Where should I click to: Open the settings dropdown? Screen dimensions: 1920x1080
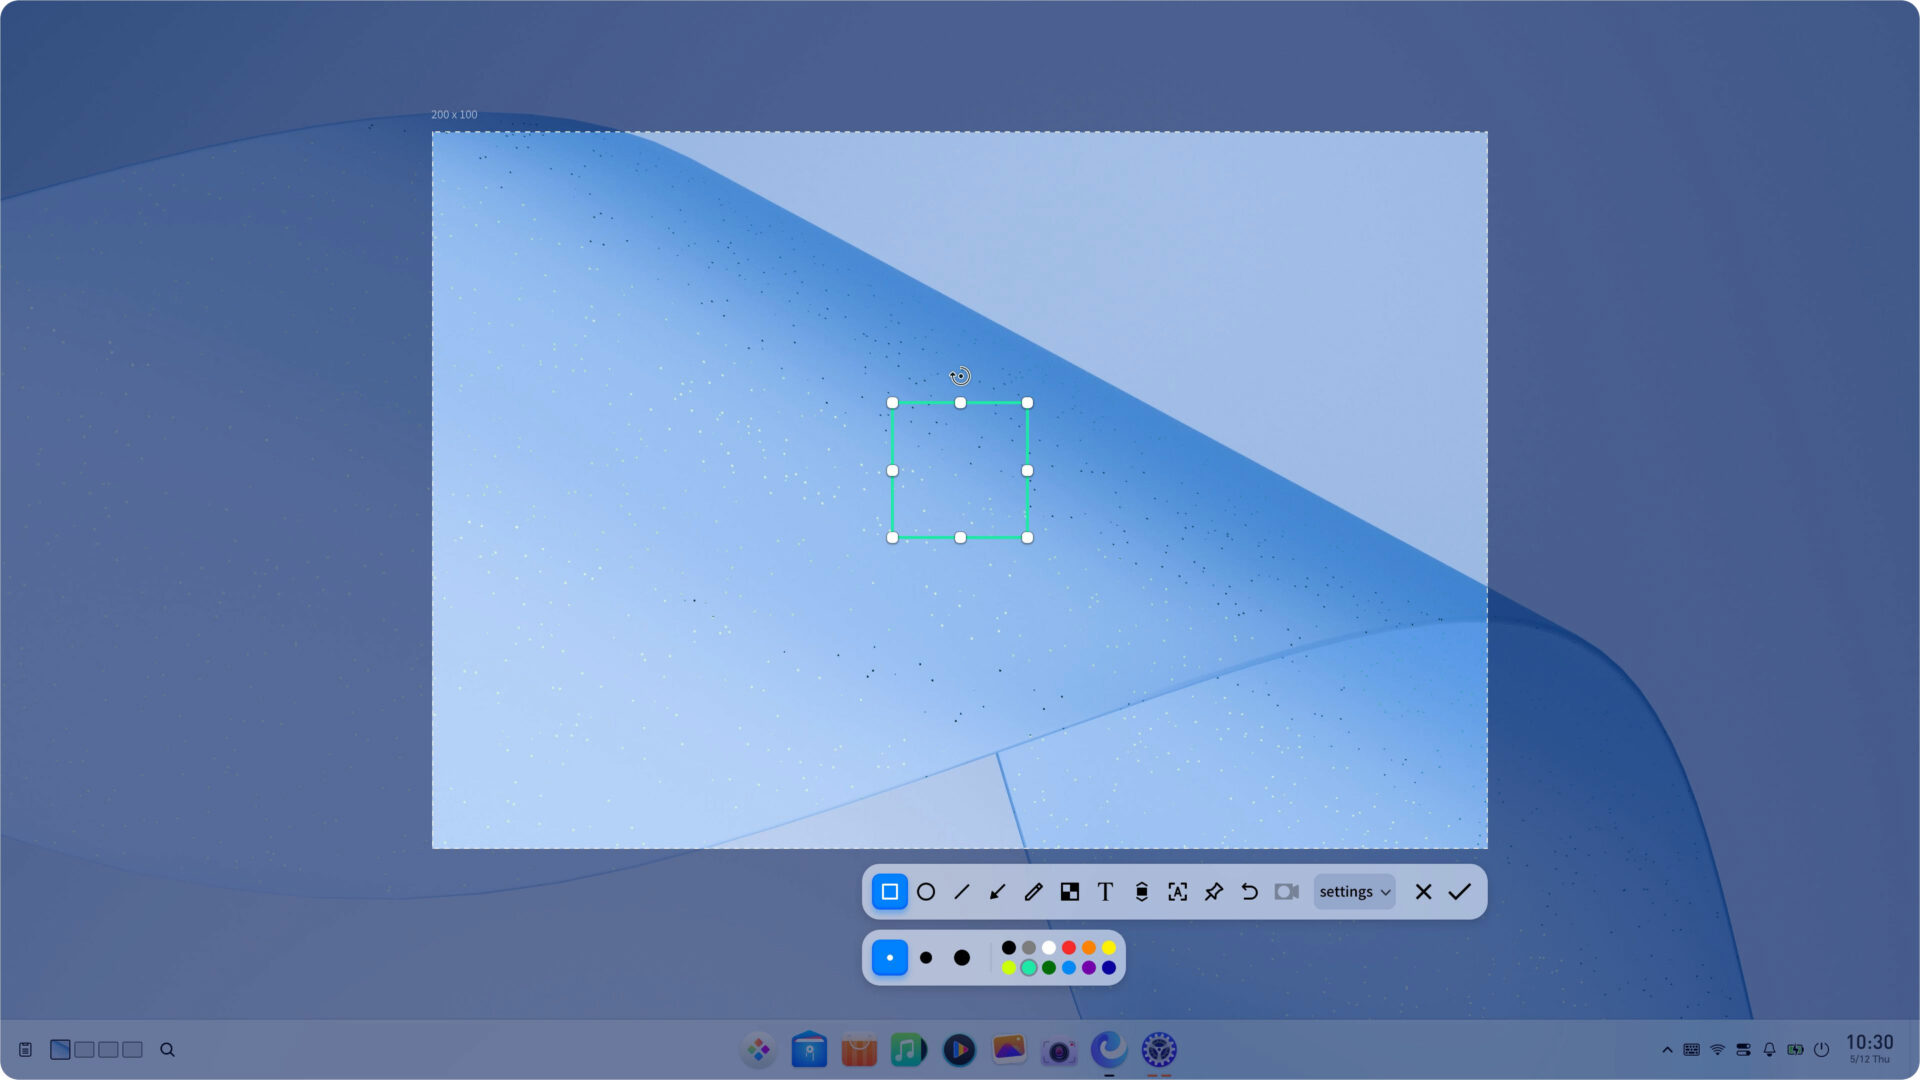[x=1353, y=891]
